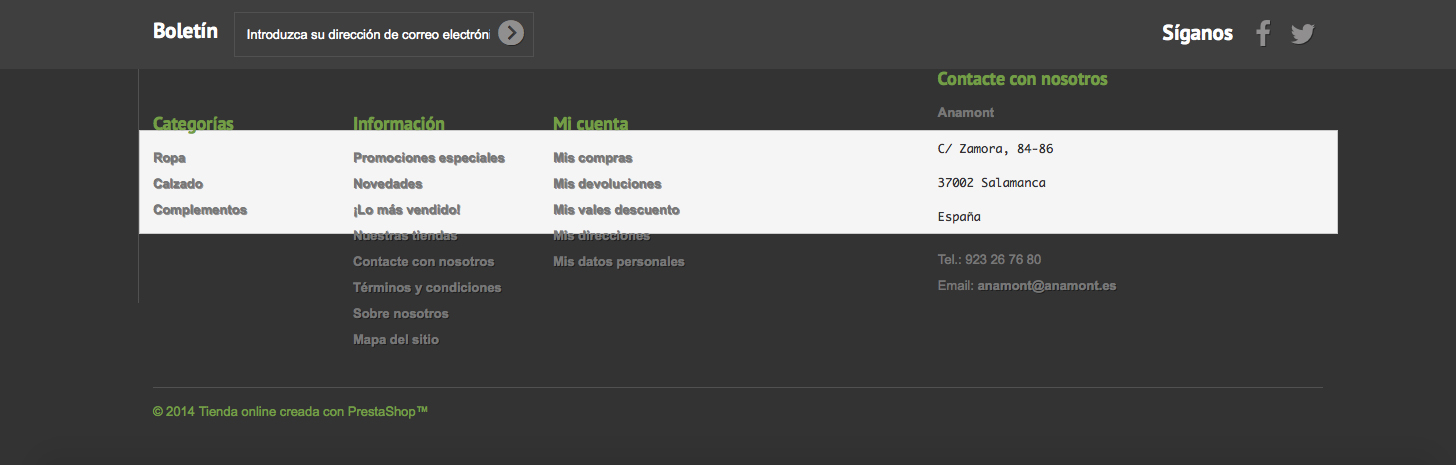Open Mis devoluciones link
The width and height of the screenshot is (1456, 465).
tap(607, 184)
